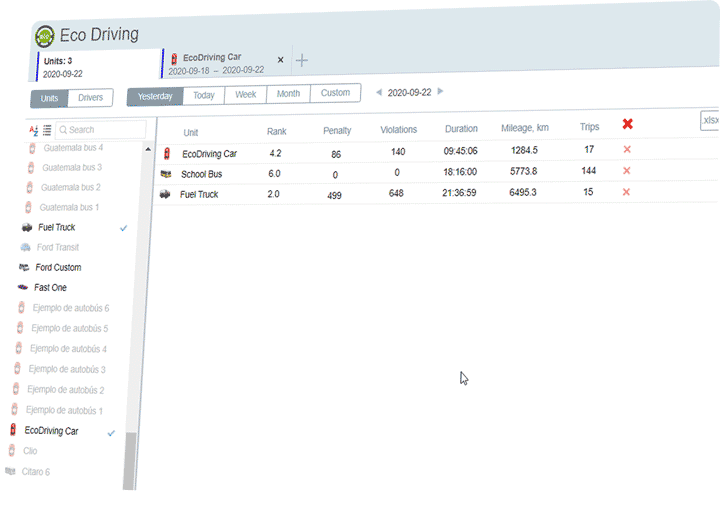Image resolution: width=720 pixels, height=509 pixels.
Task: Sort table by Violations column
Action: point(399,130)
